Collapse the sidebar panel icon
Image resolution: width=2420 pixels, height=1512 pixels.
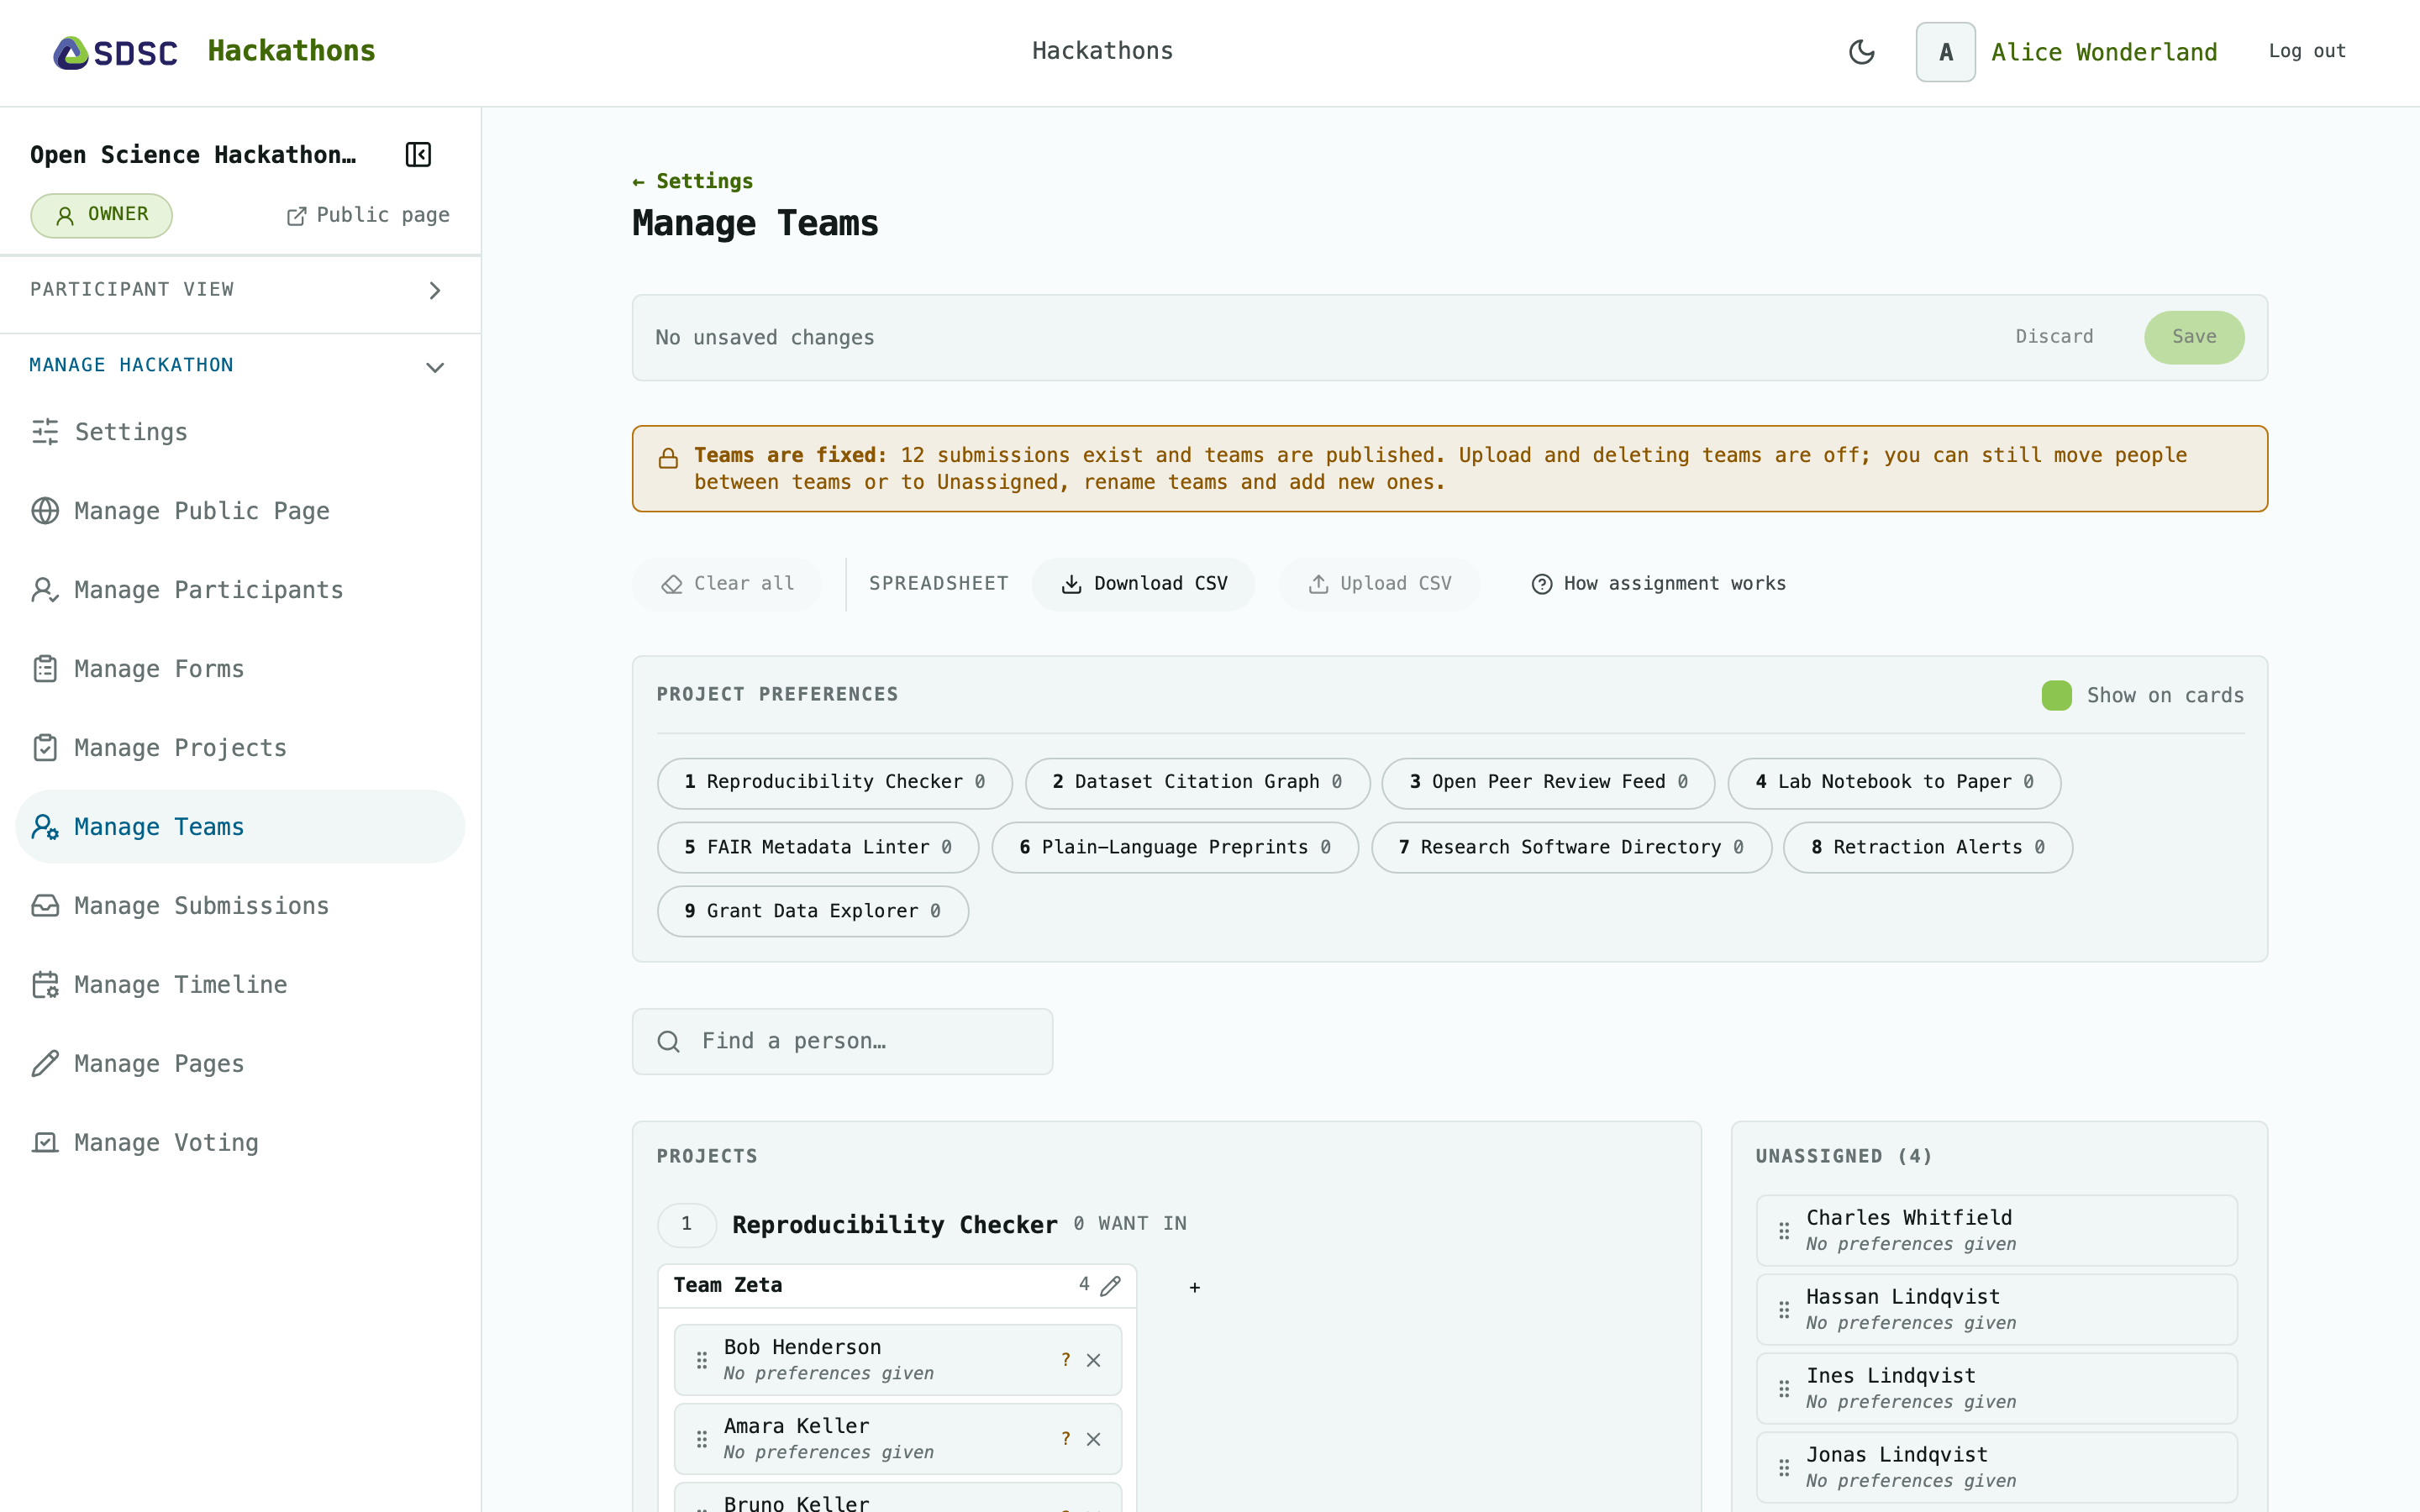(x=418, y=155)
